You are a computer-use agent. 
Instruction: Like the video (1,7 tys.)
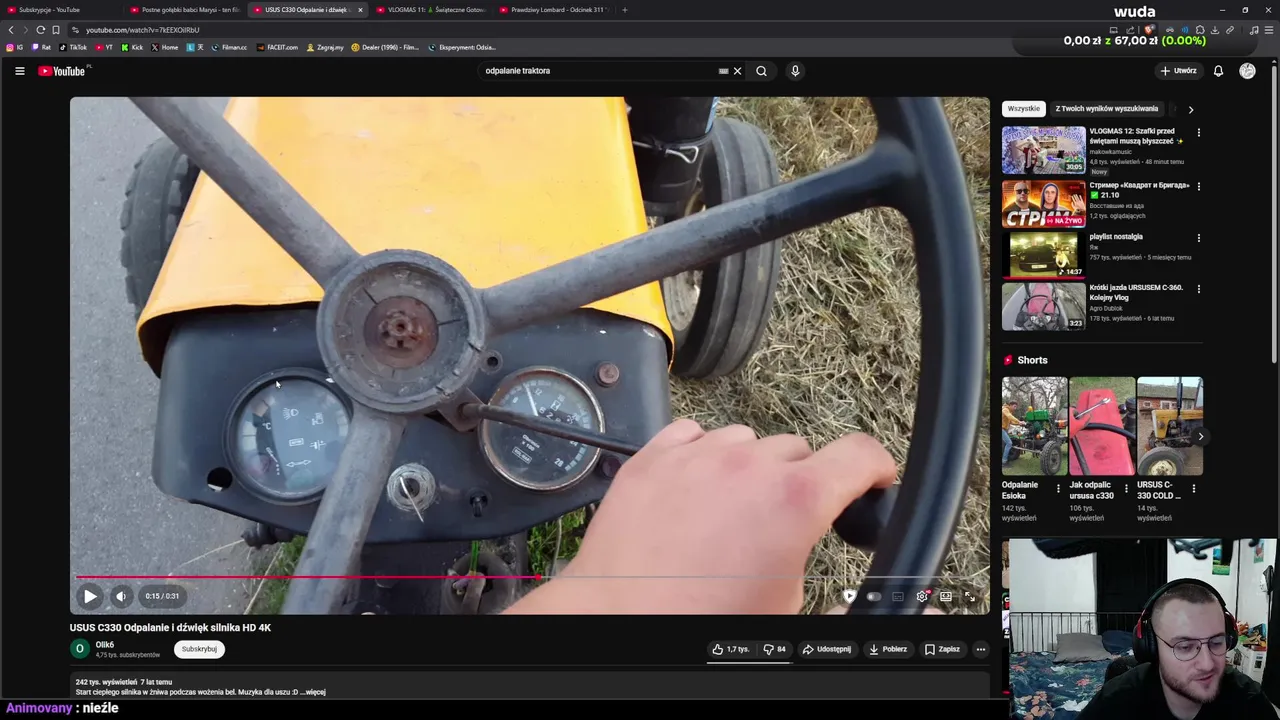click(731, 649)
